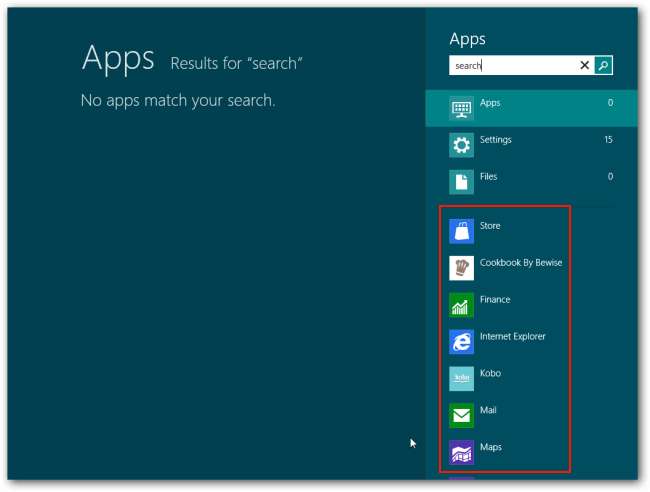The image size is (650, 492).
Task: Click the Store label text
Action: pos(490,226)
